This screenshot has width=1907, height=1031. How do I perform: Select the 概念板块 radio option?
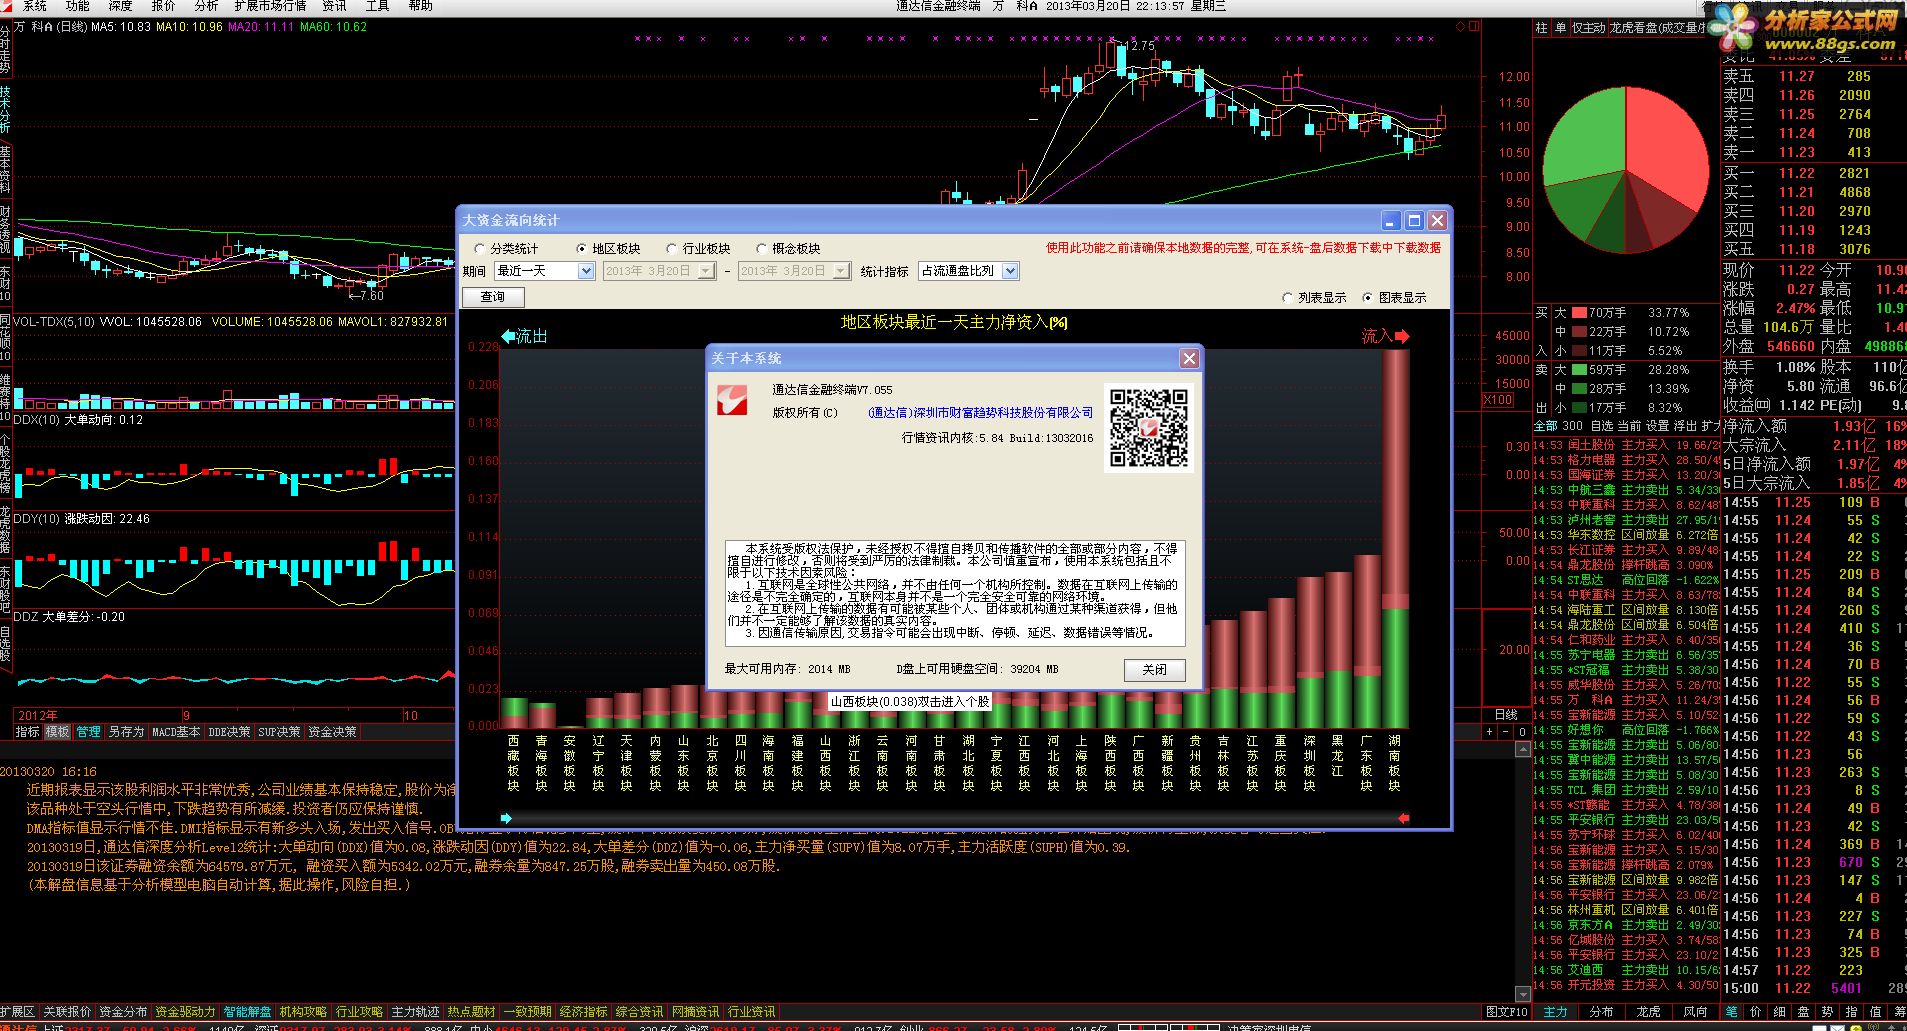point(788,248)
